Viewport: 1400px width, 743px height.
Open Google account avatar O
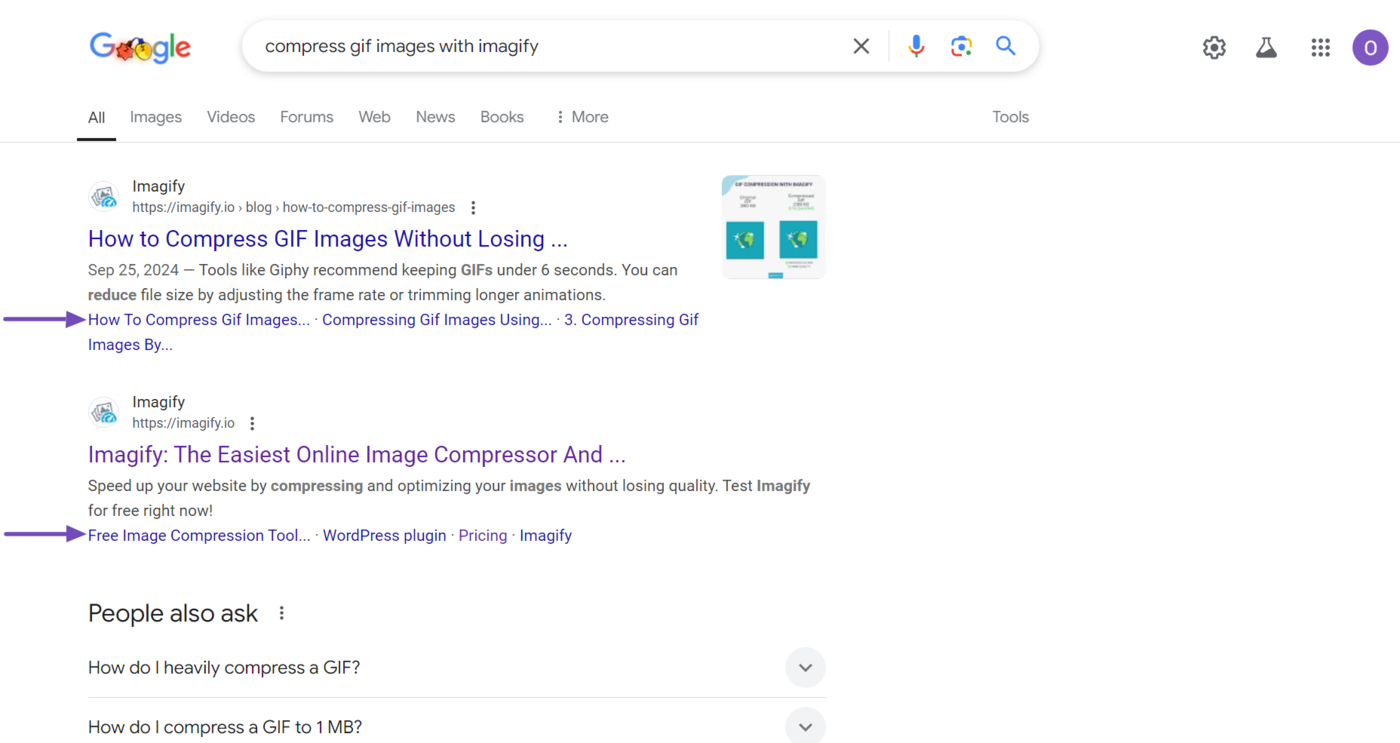[x=1370, y=47]
